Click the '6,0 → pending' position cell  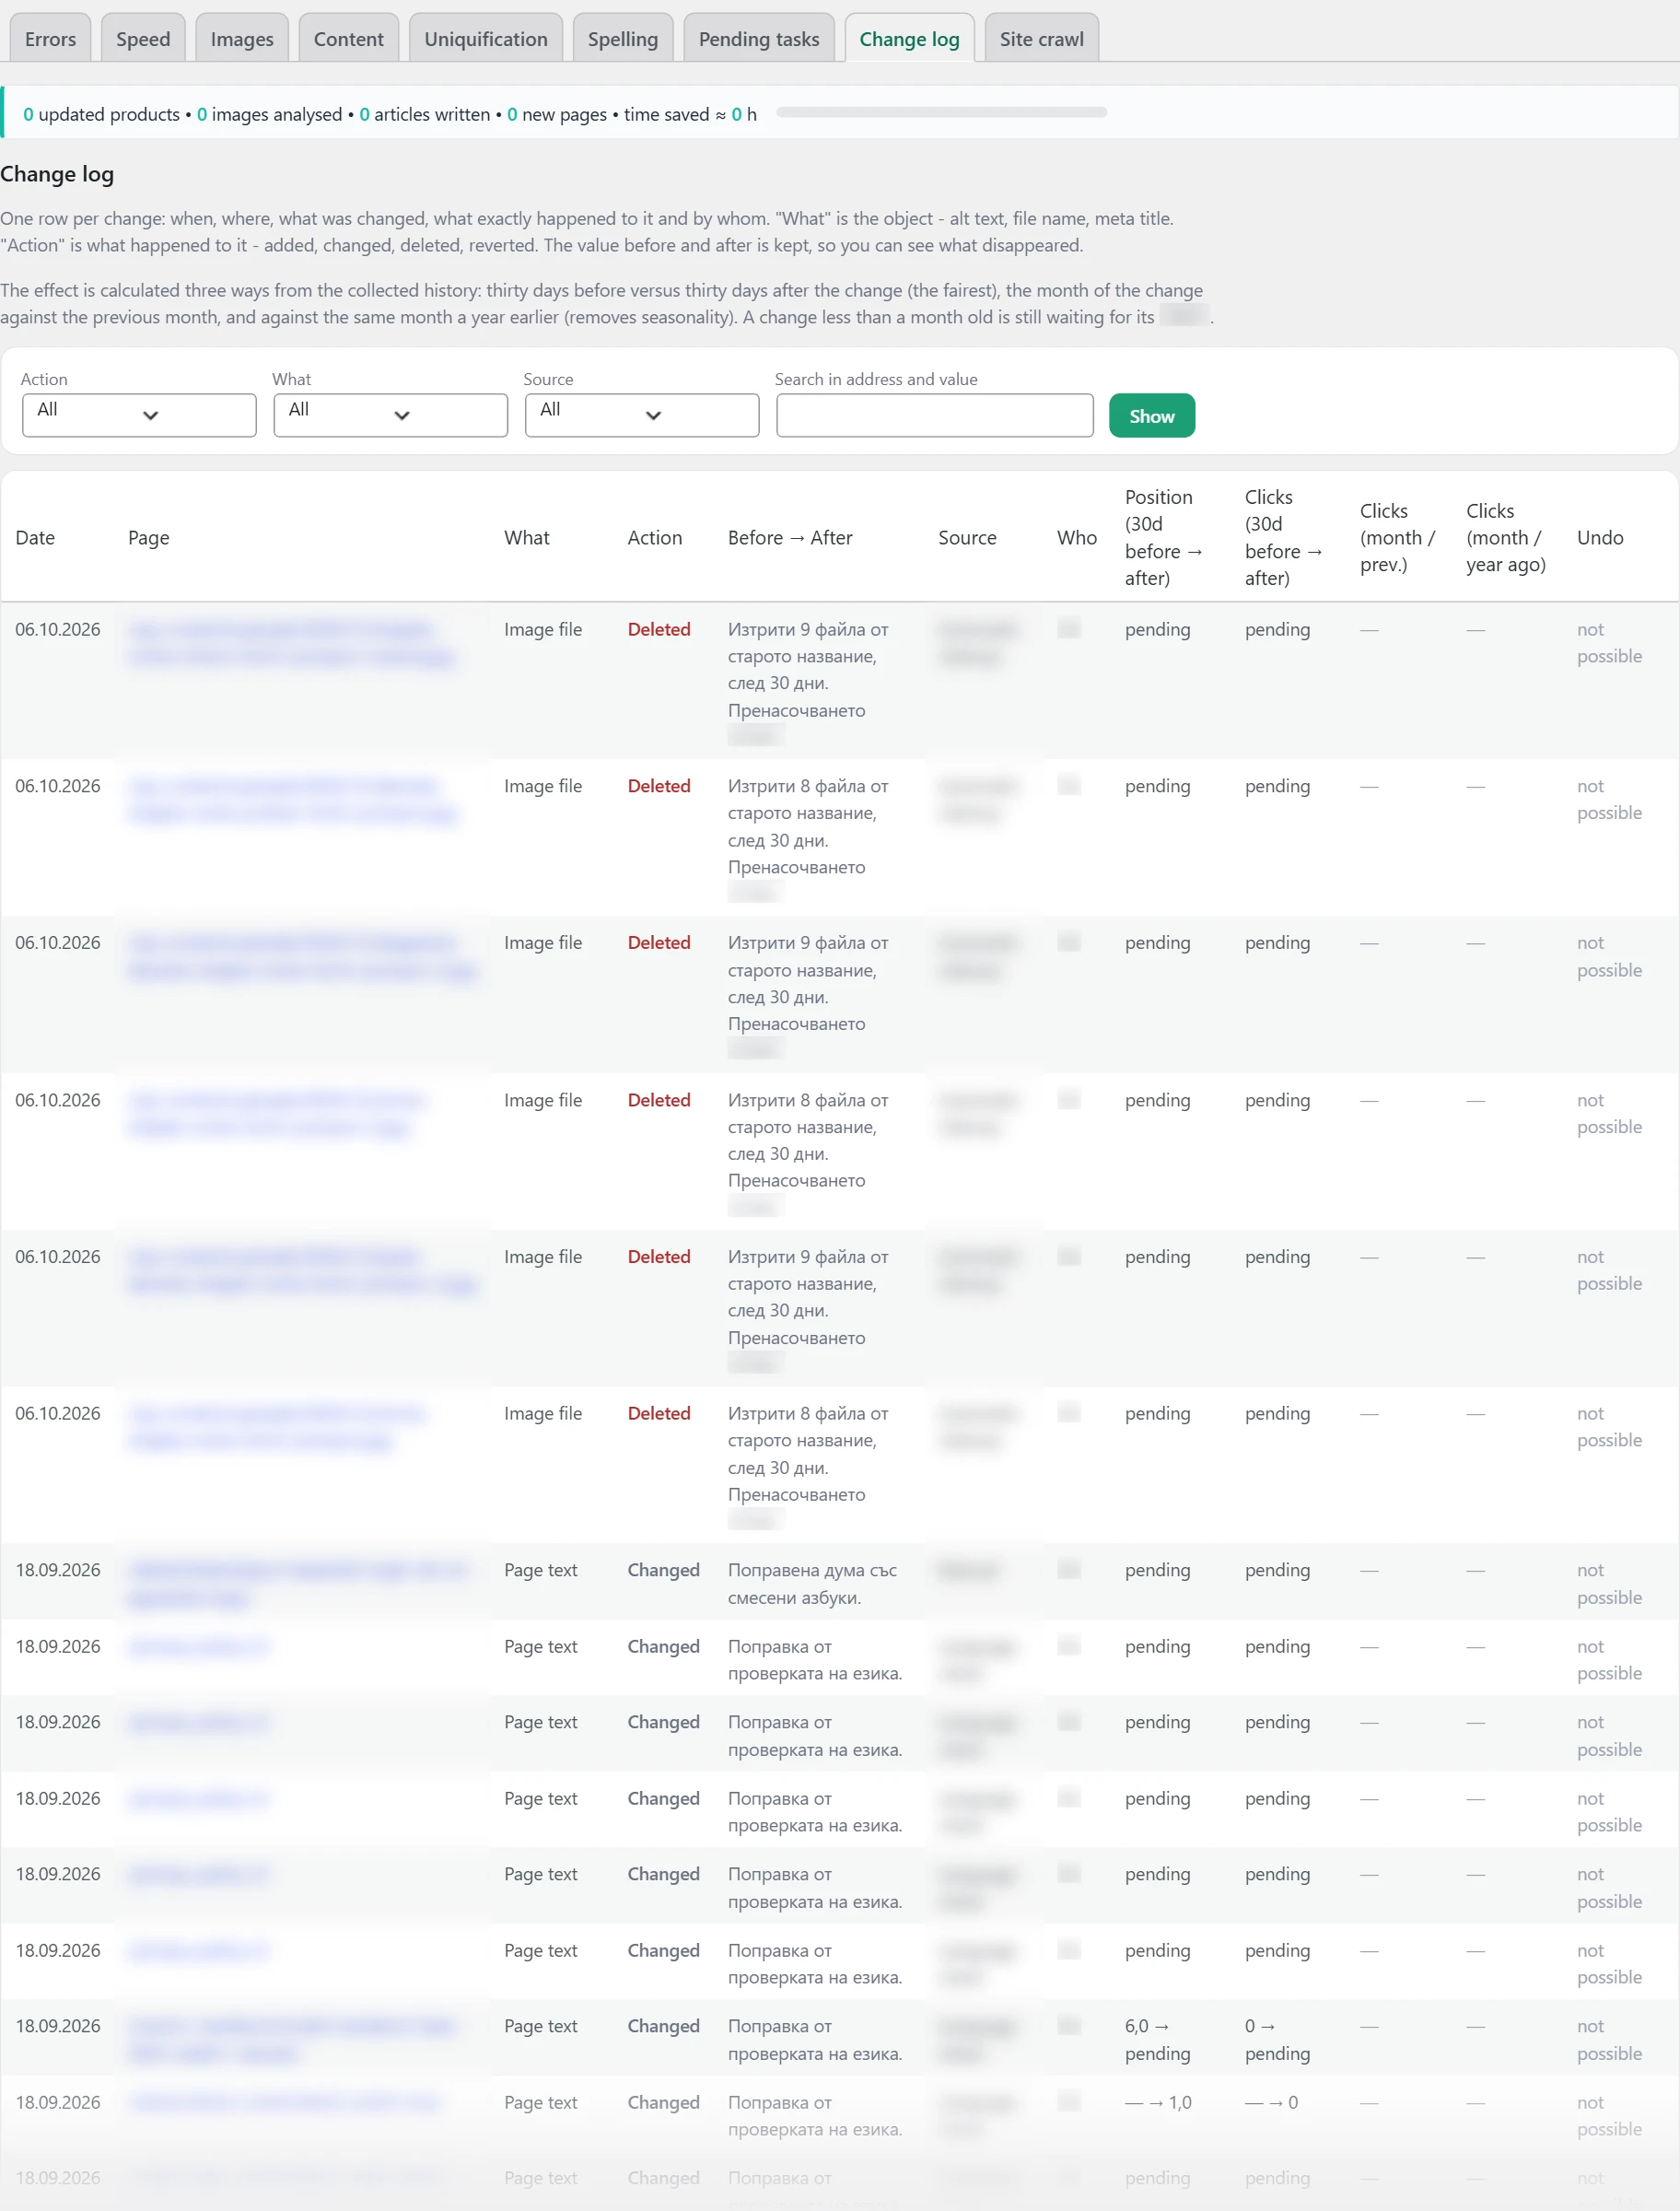point(1157,2039)
